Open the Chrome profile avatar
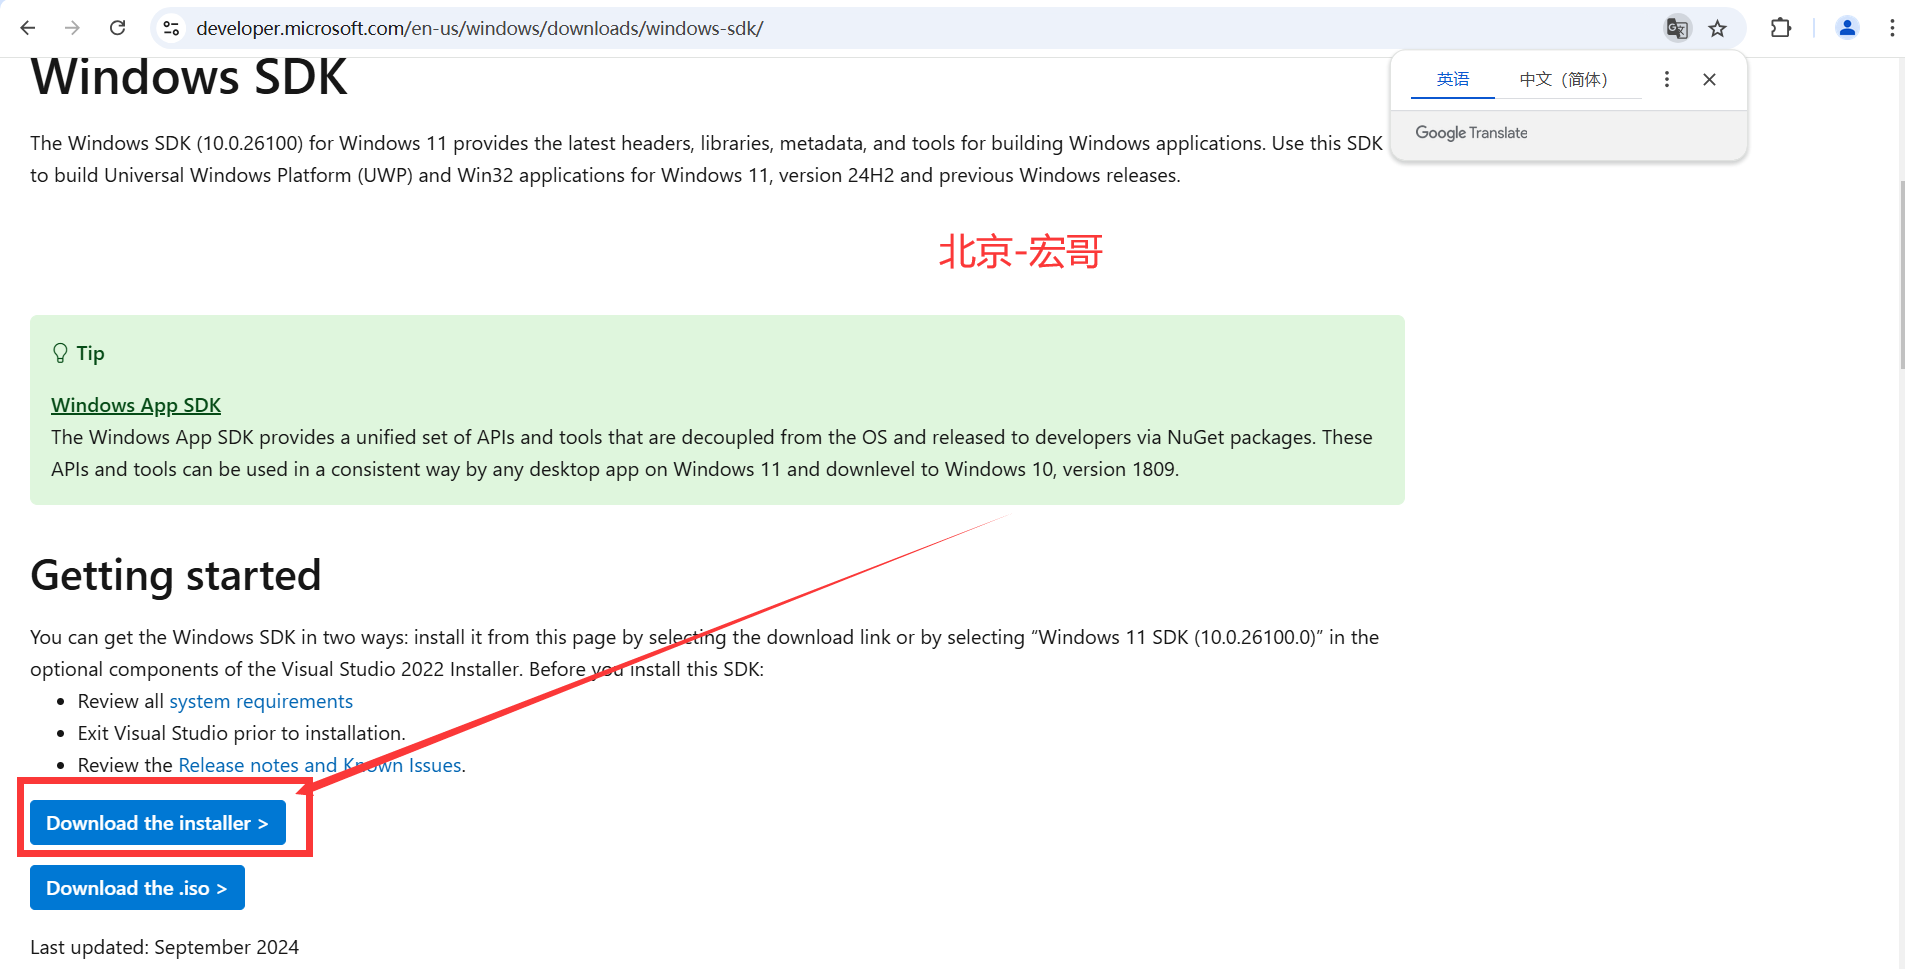Screen dimensions: 1905x969 [1847, 28]
